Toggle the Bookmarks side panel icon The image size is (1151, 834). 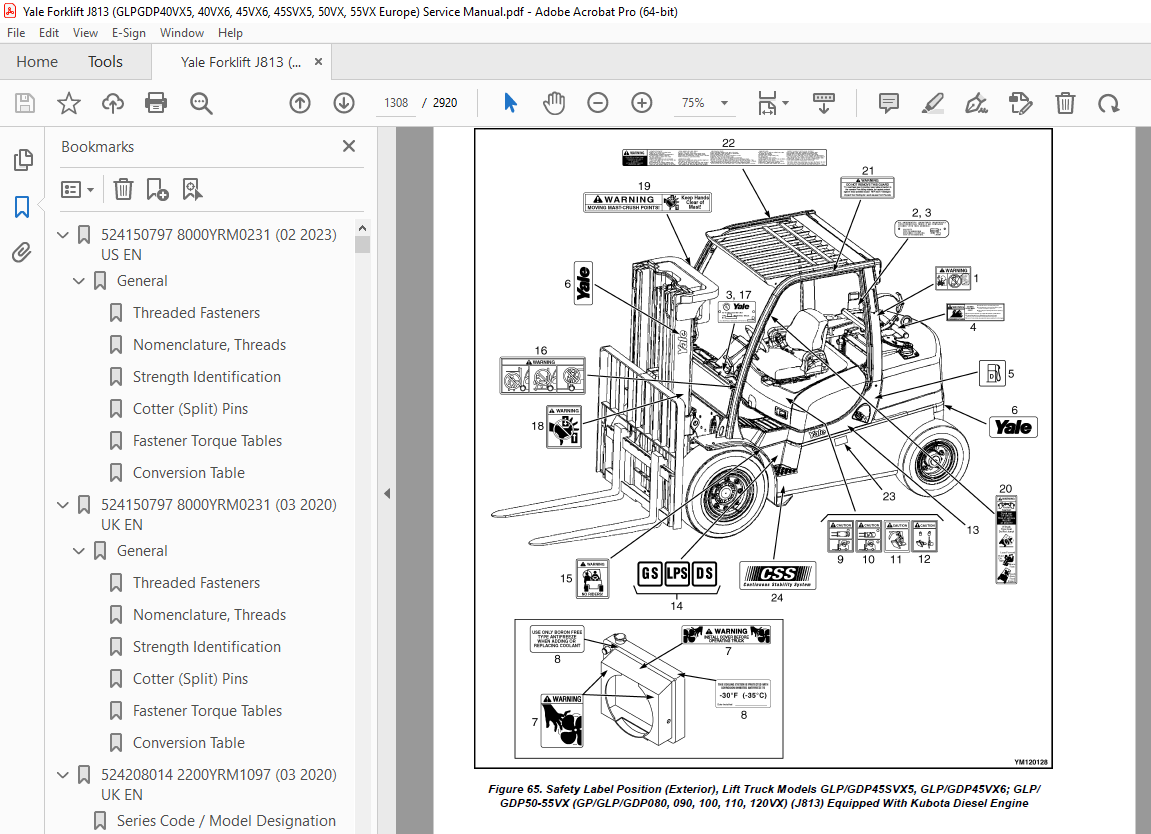[22, 207]
